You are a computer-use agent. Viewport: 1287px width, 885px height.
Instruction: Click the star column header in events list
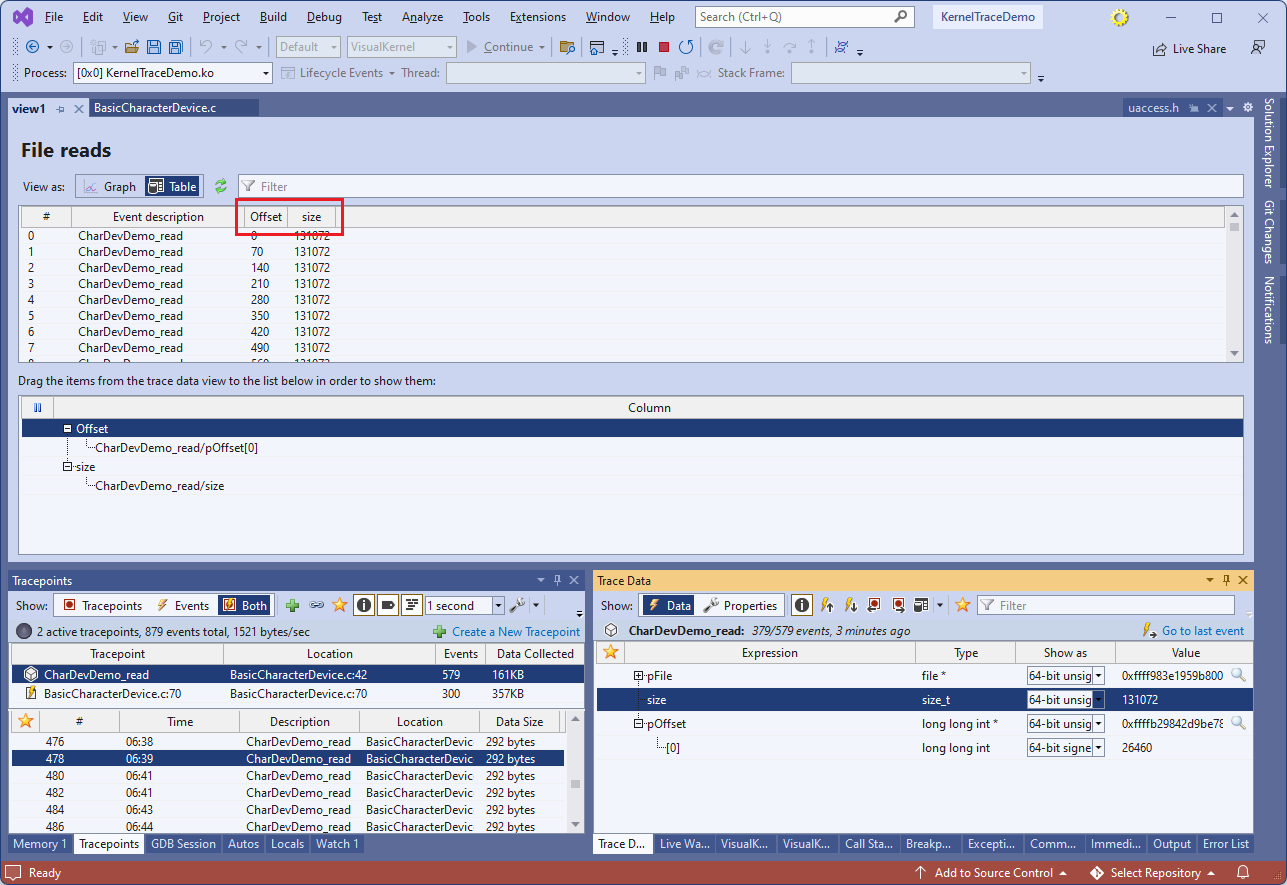pyautogui.click(x=26, y=721)
